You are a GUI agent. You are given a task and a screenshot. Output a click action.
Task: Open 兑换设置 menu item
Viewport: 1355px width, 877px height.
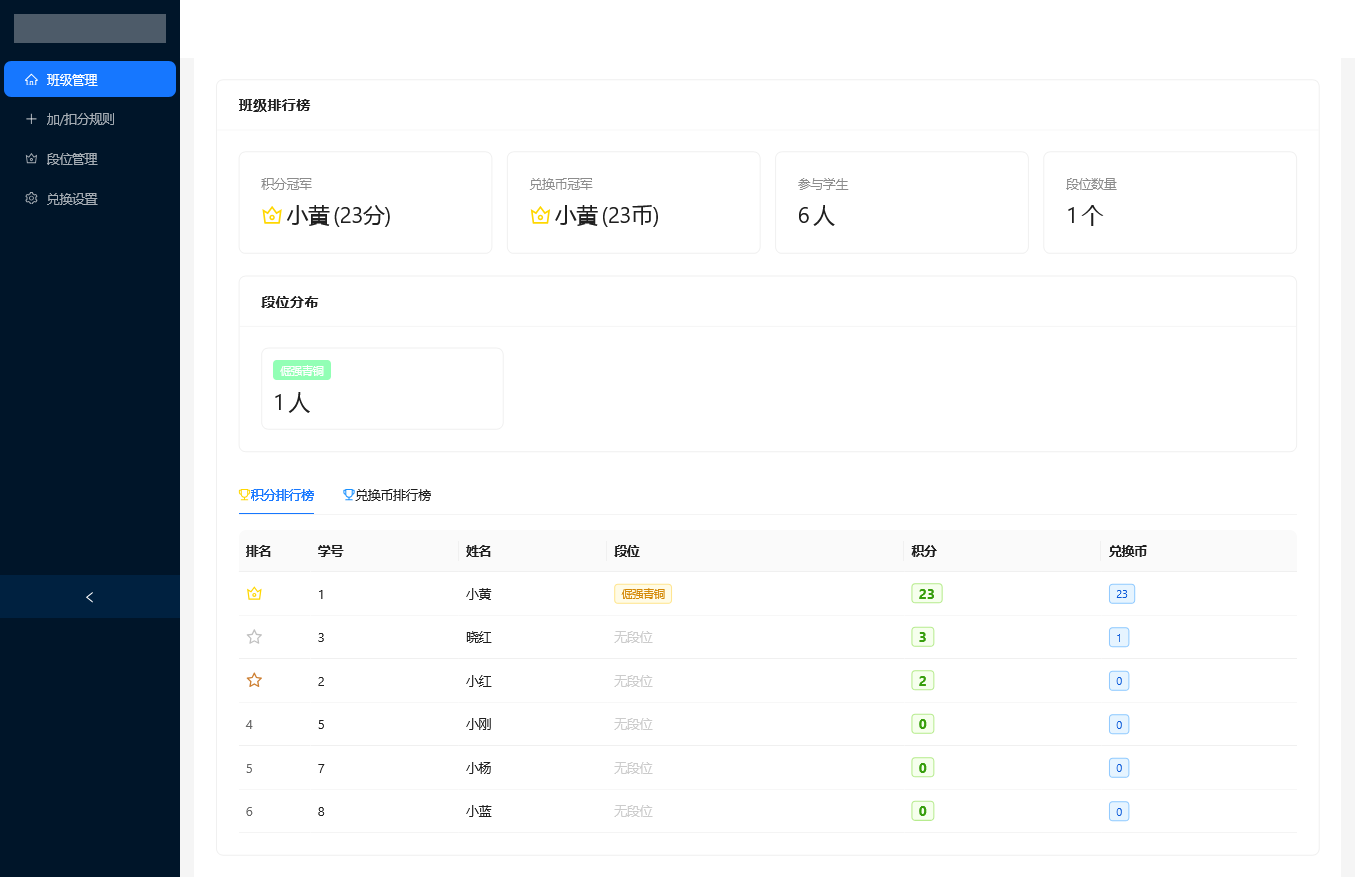(x=90, y=199)
